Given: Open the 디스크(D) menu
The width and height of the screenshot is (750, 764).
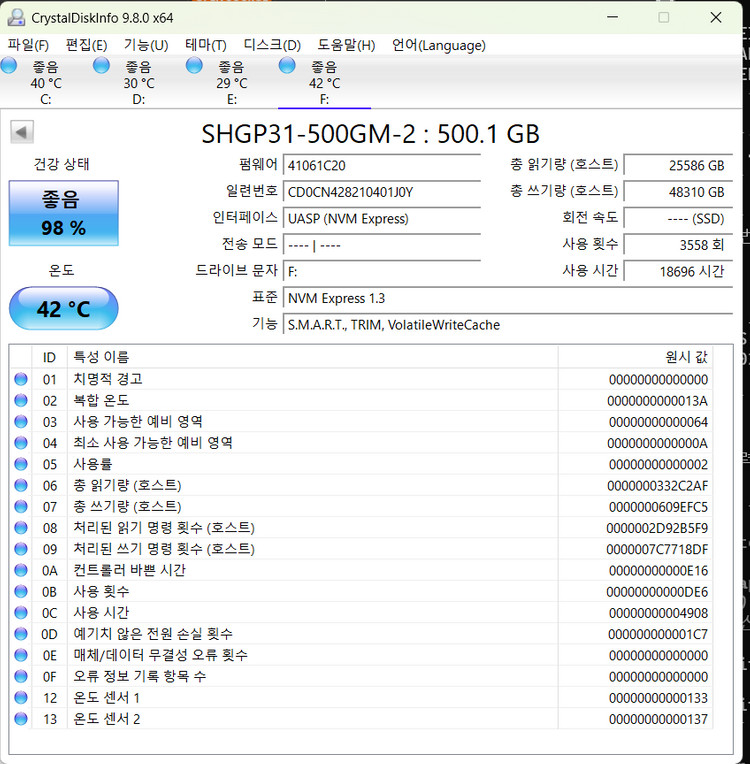Looking at the screenshot, I should coord(272,45).
